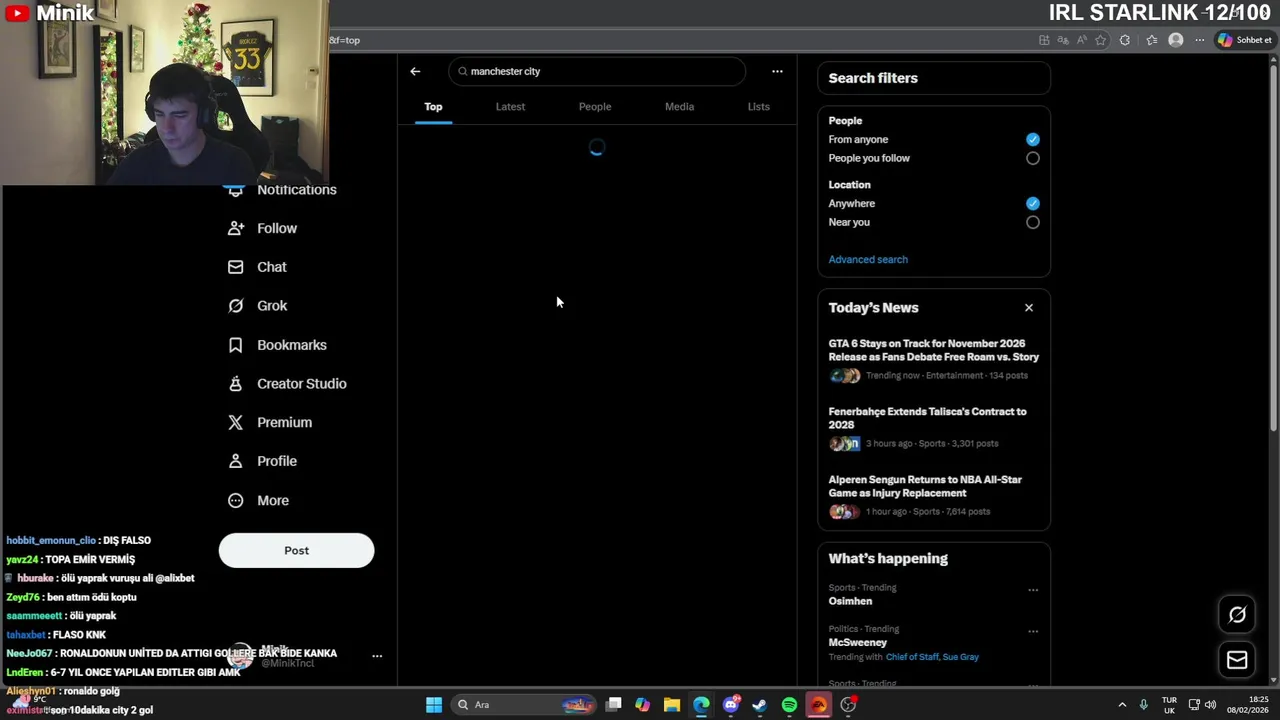Screen dimensions: 1280x720
Task: Open the Osimhen trending topic
Action: [x=850, y=601]
